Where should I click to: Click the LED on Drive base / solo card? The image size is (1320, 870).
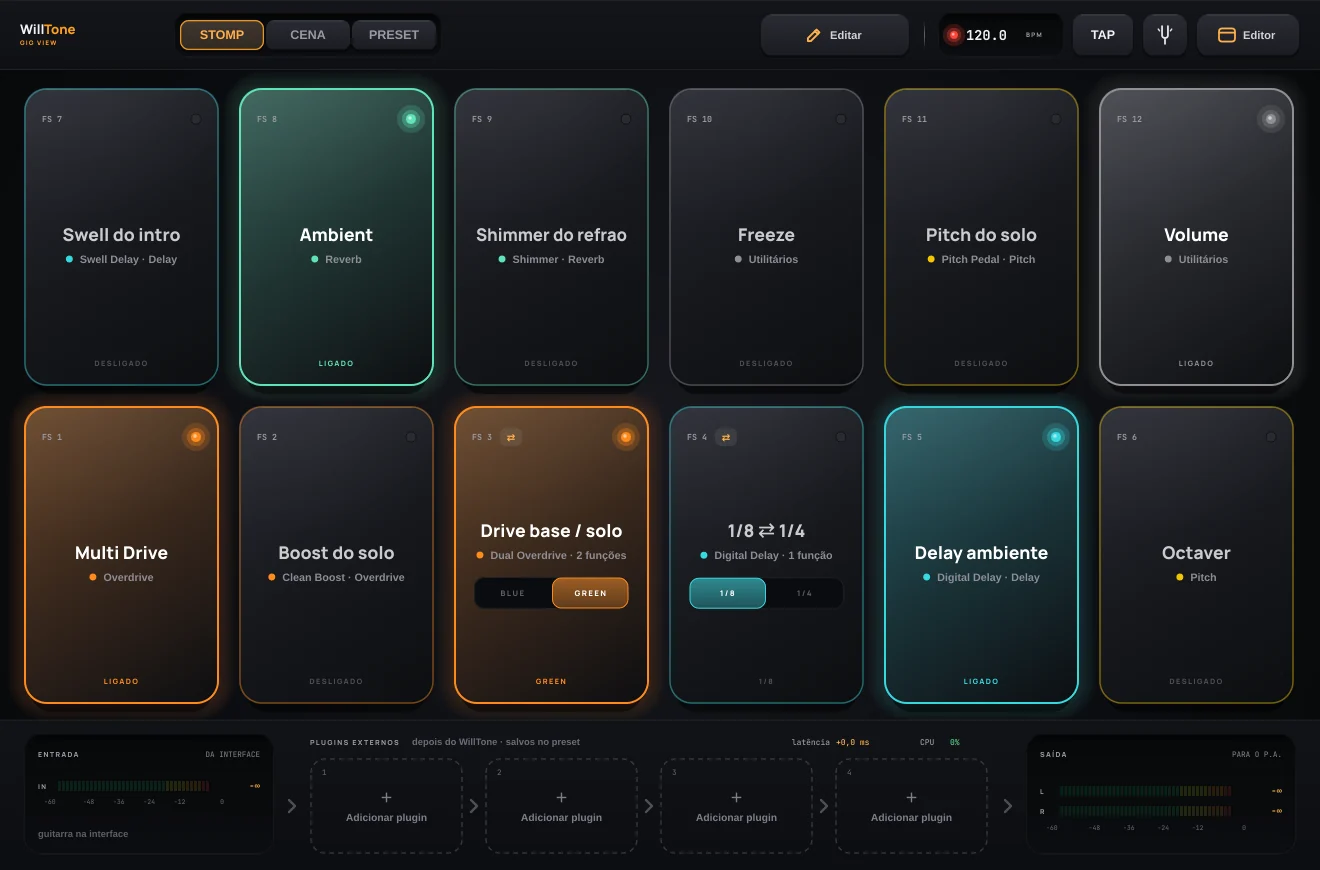pos(625,437)
